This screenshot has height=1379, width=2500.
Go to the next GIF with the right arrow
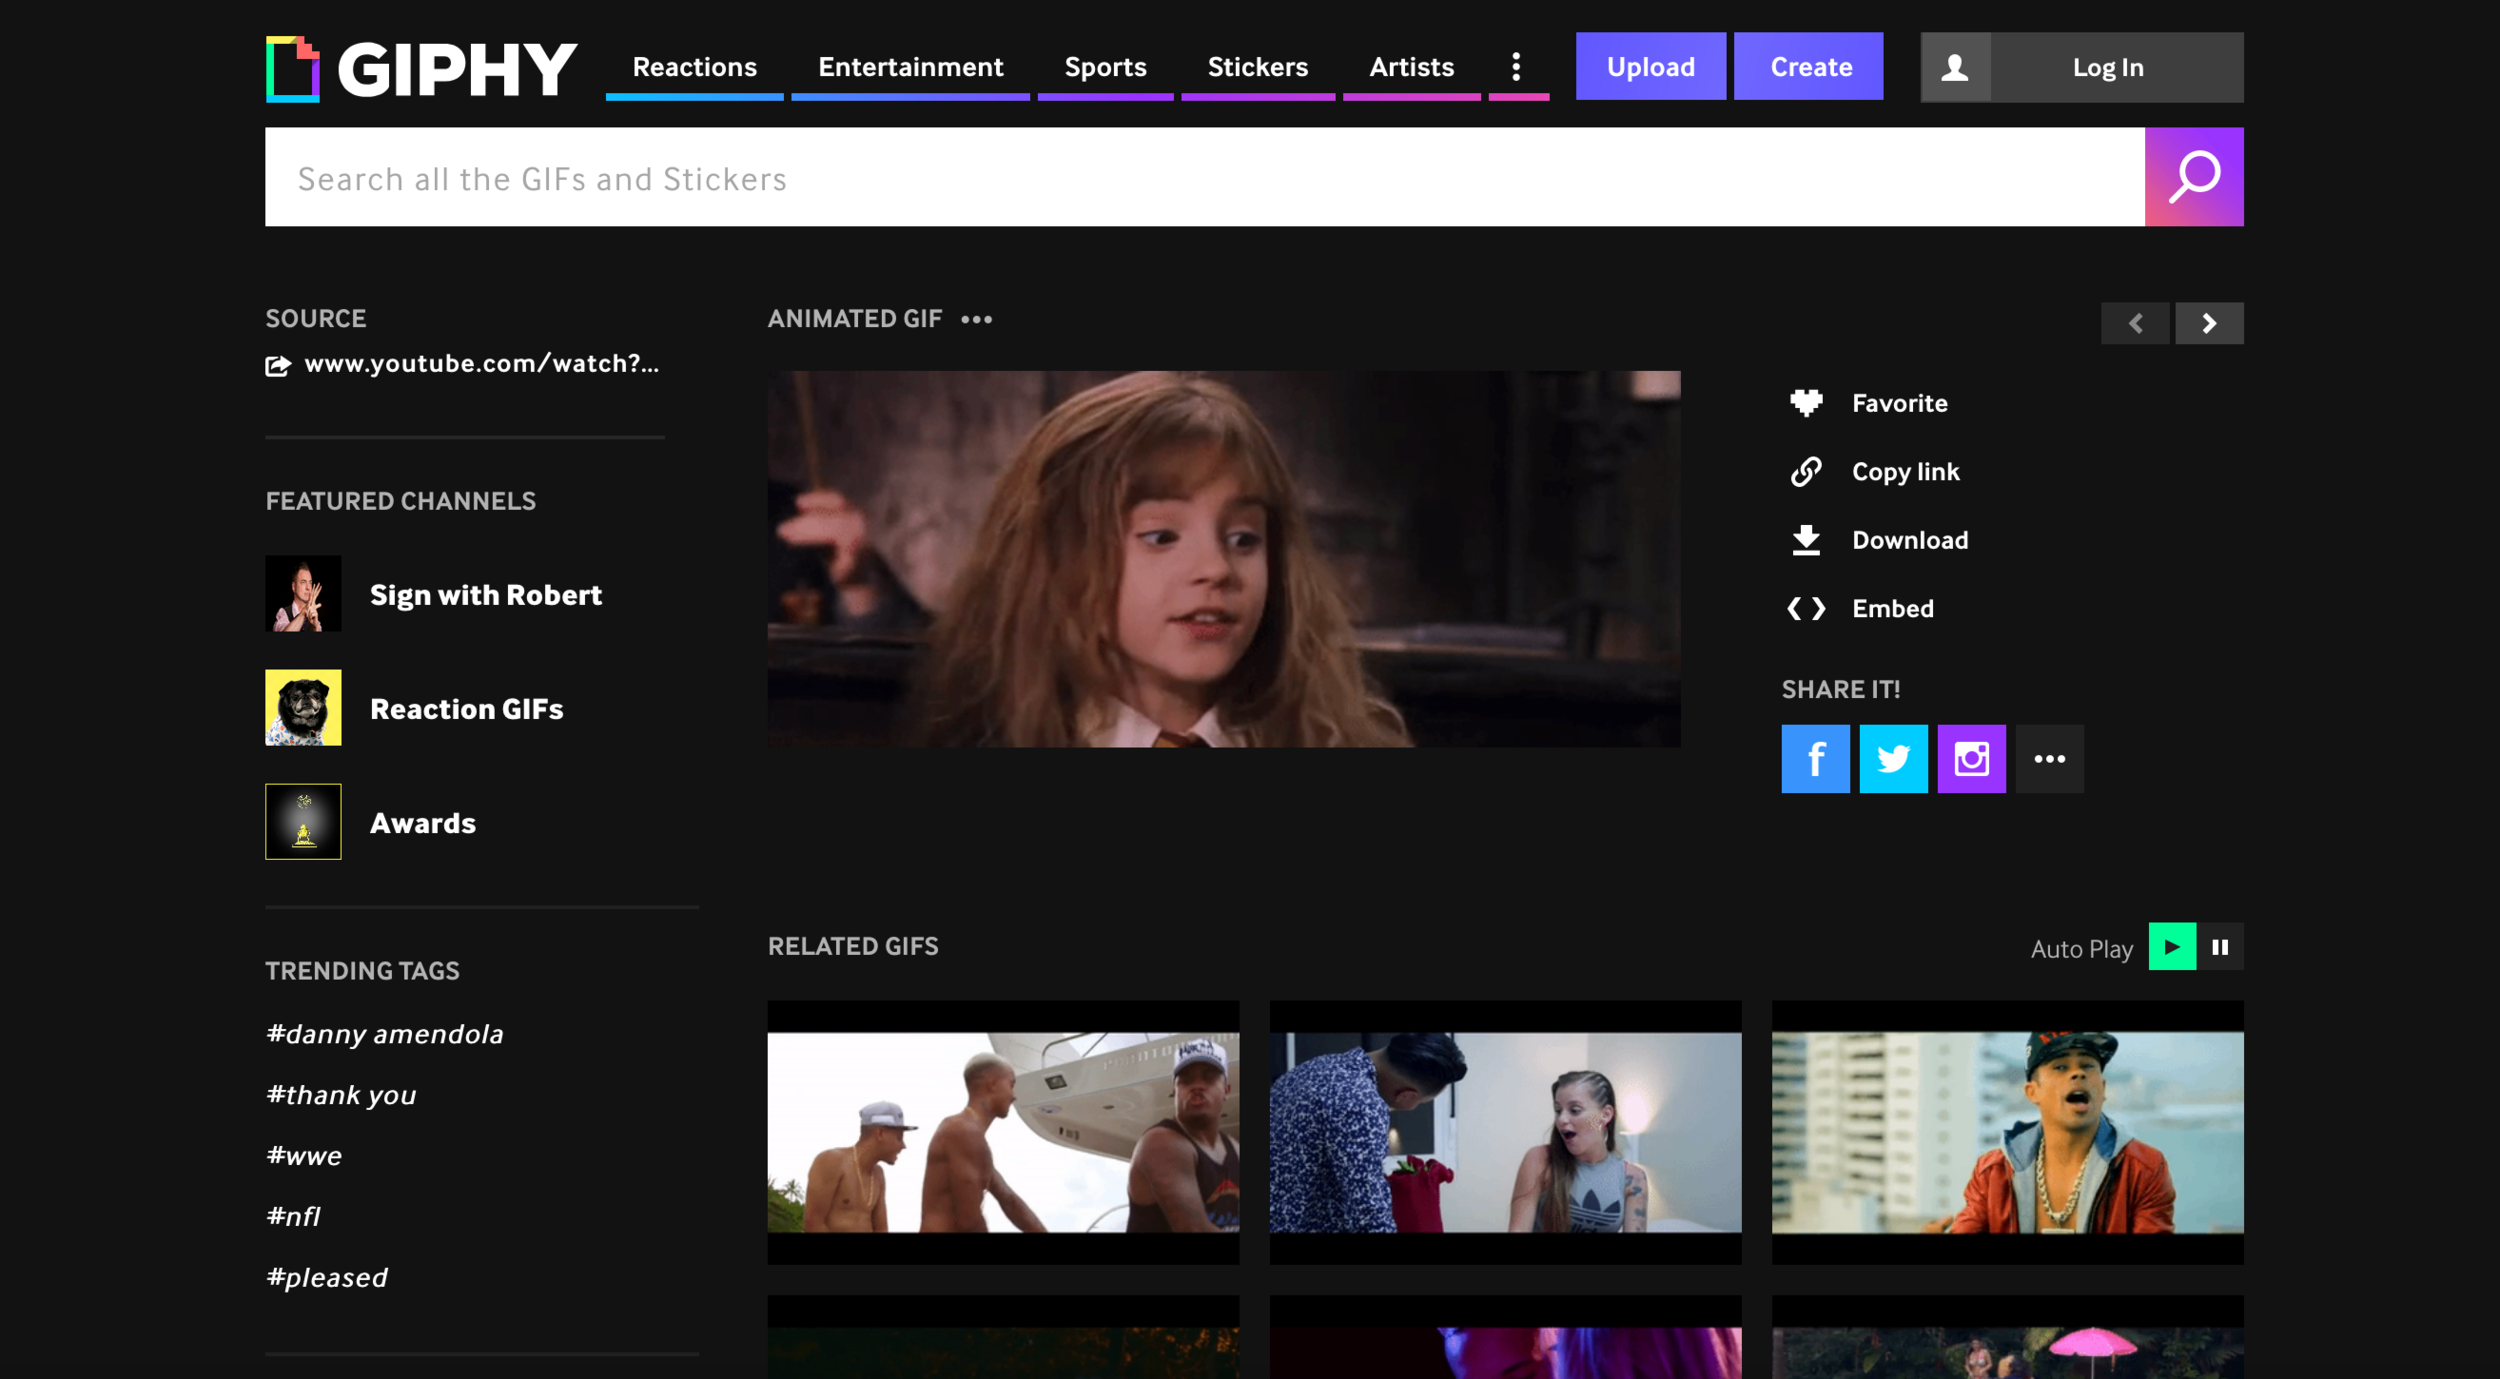coord(2208,323)
